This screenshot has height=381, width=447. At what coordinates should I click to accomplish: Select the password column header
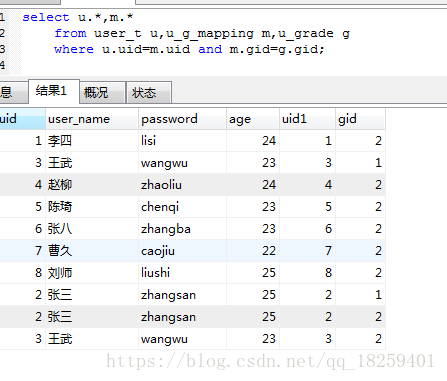(182, 119)
